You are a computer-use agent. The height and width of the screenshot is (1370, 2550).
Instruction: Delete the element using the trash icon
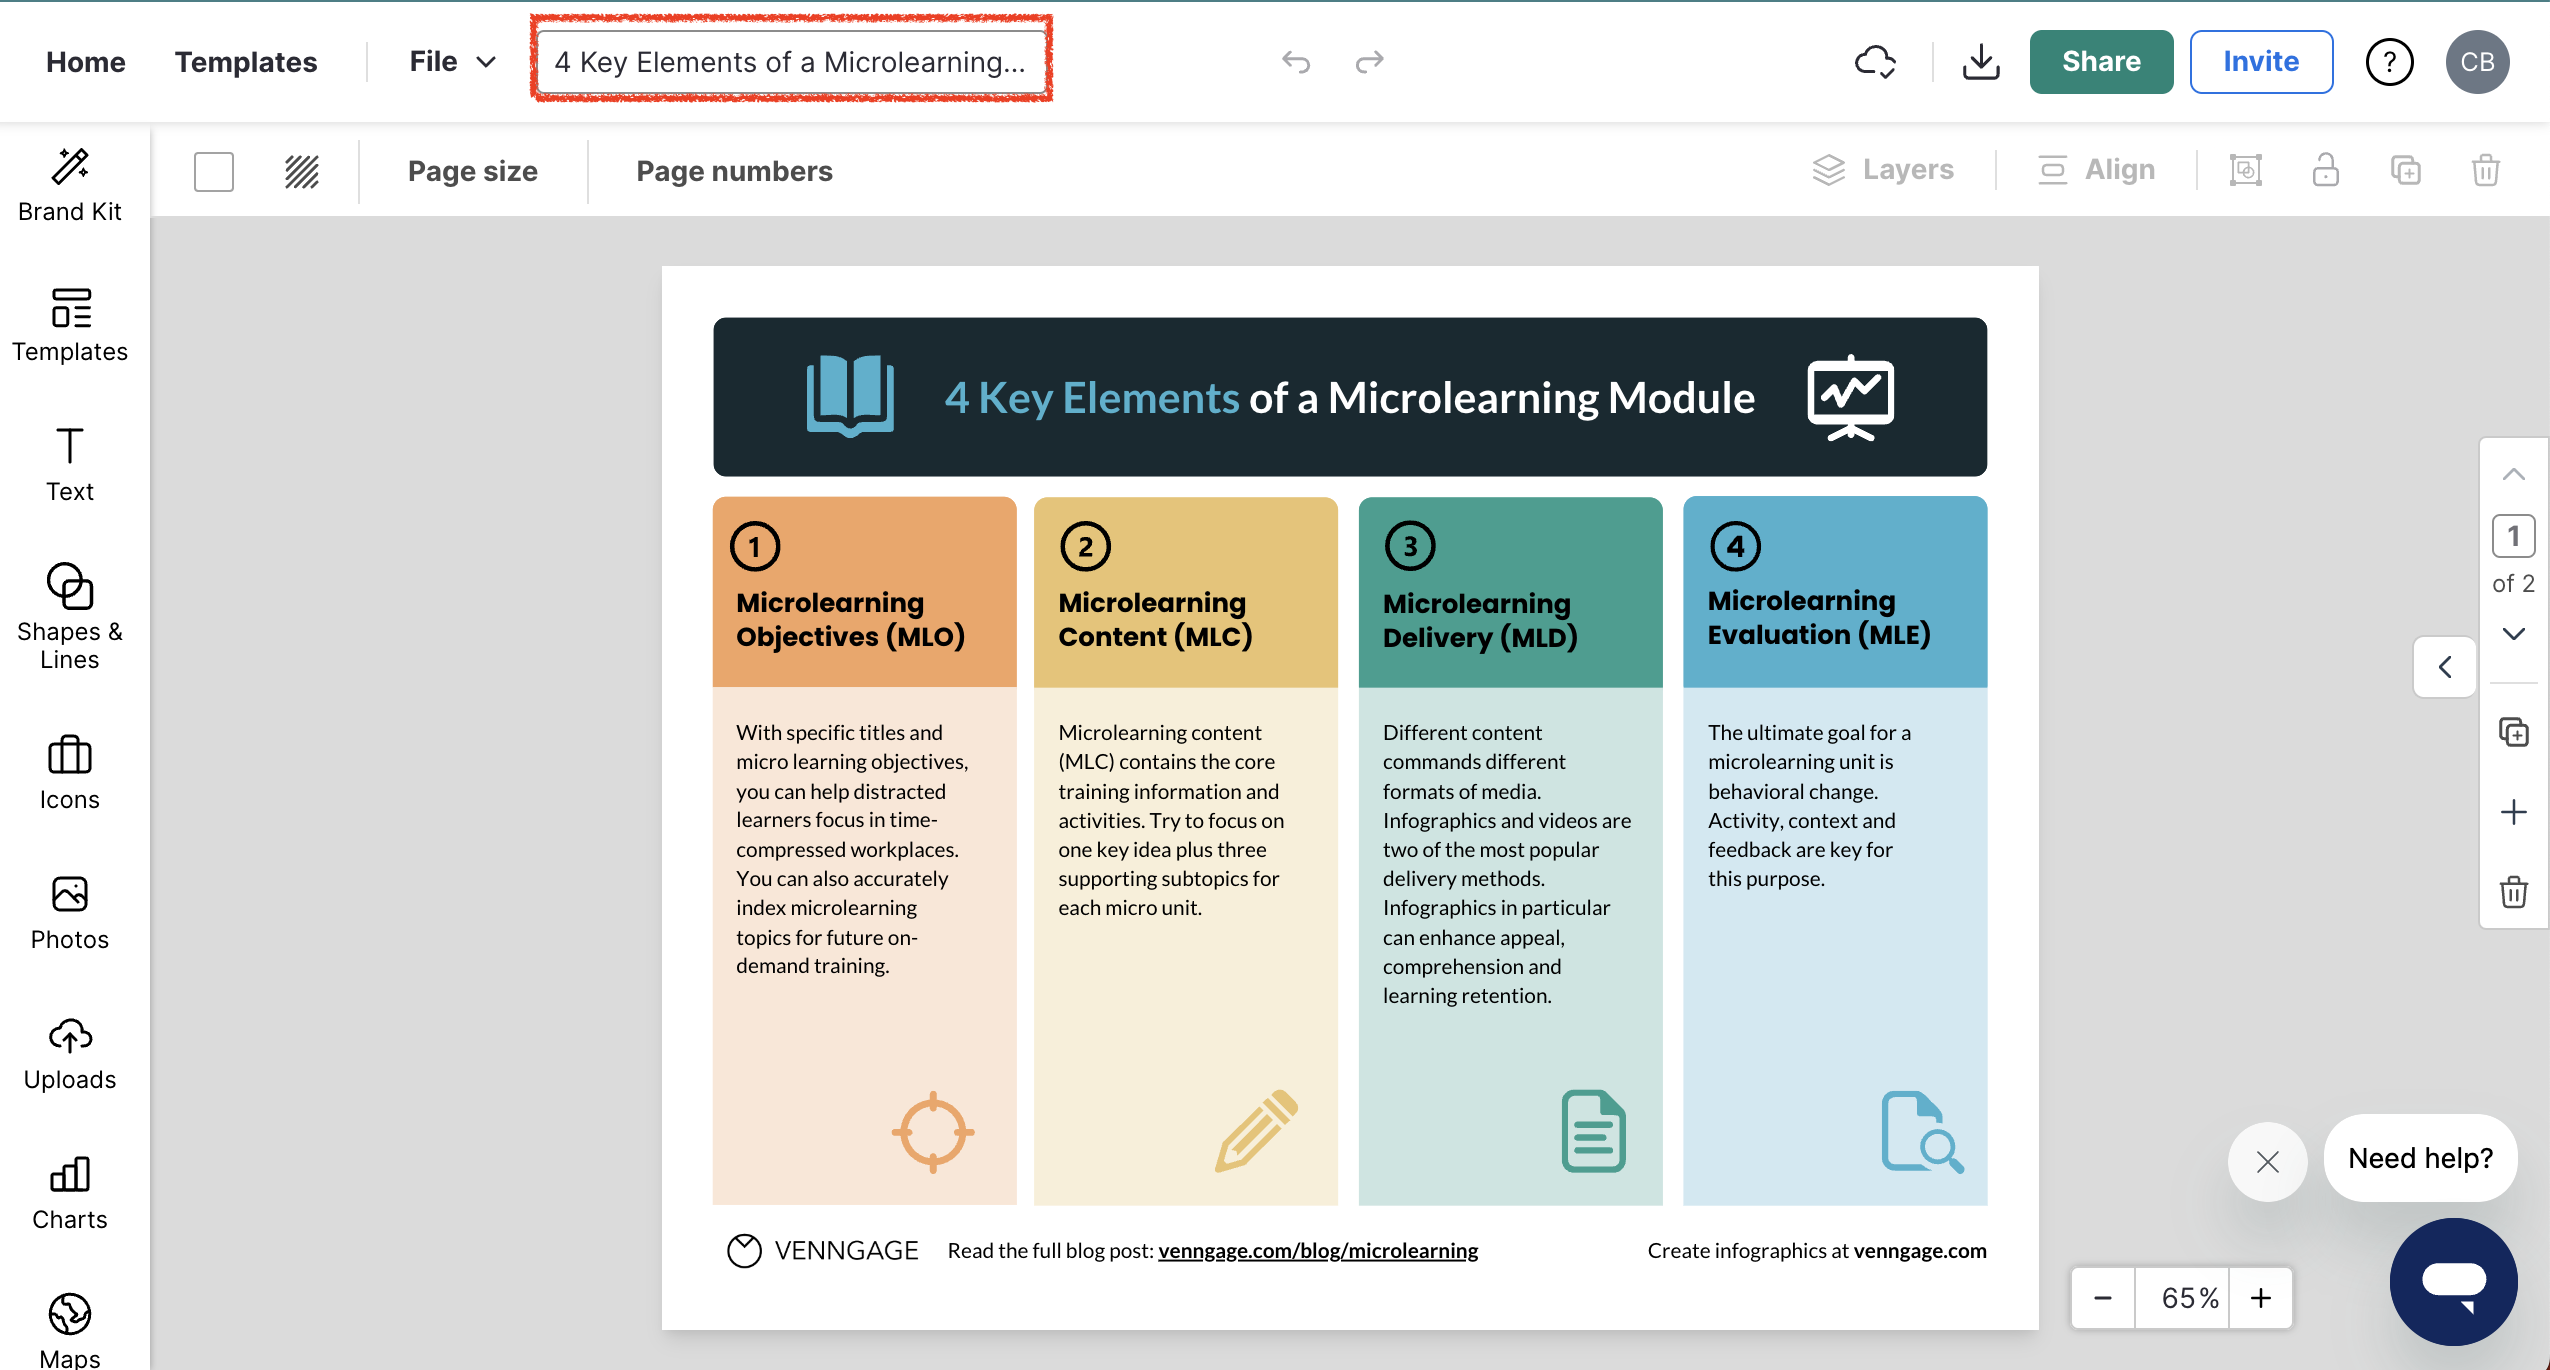tap(2486, 170)
